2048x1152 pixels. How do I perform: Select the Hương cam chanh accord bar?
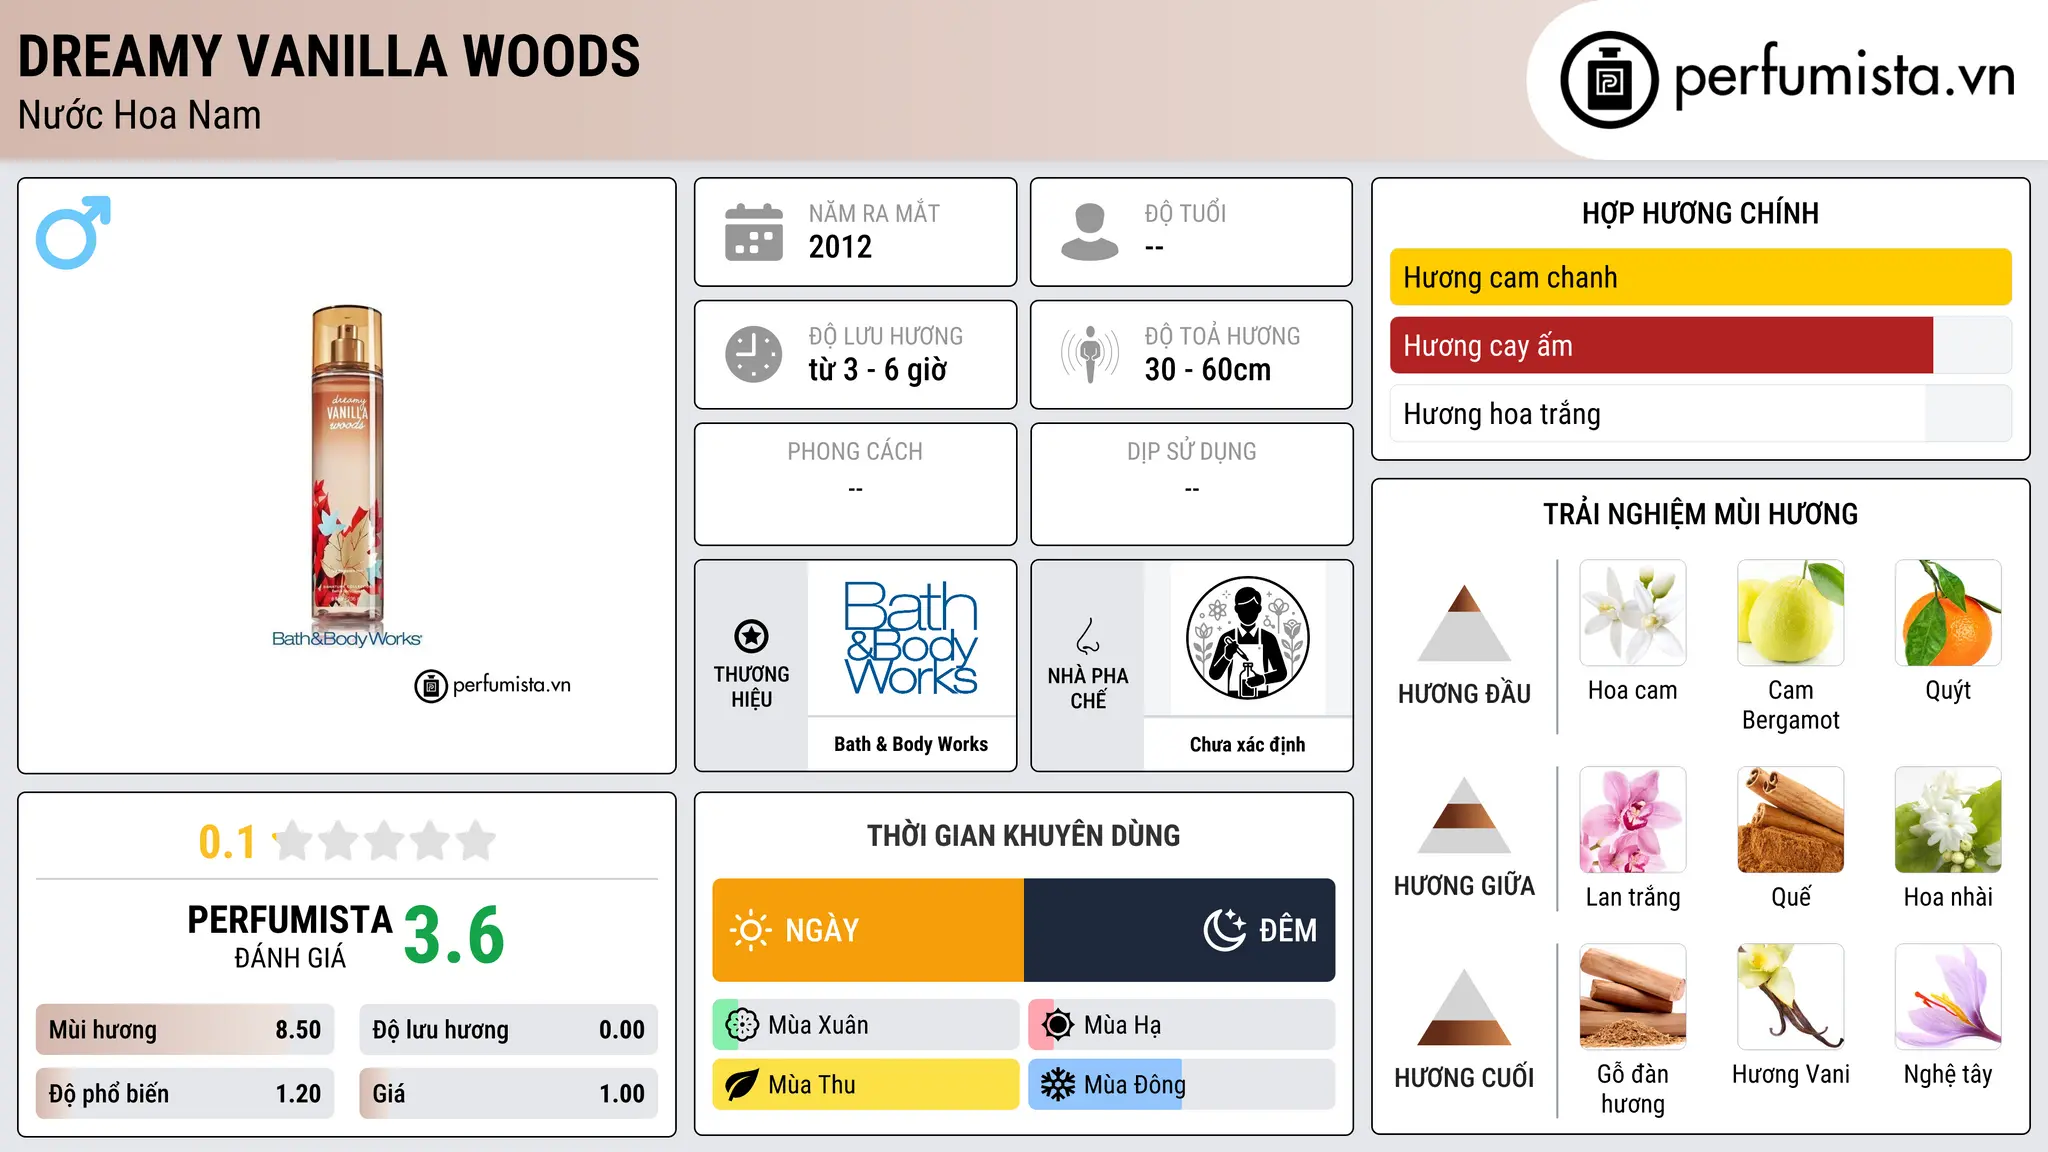pos(1700,277)
